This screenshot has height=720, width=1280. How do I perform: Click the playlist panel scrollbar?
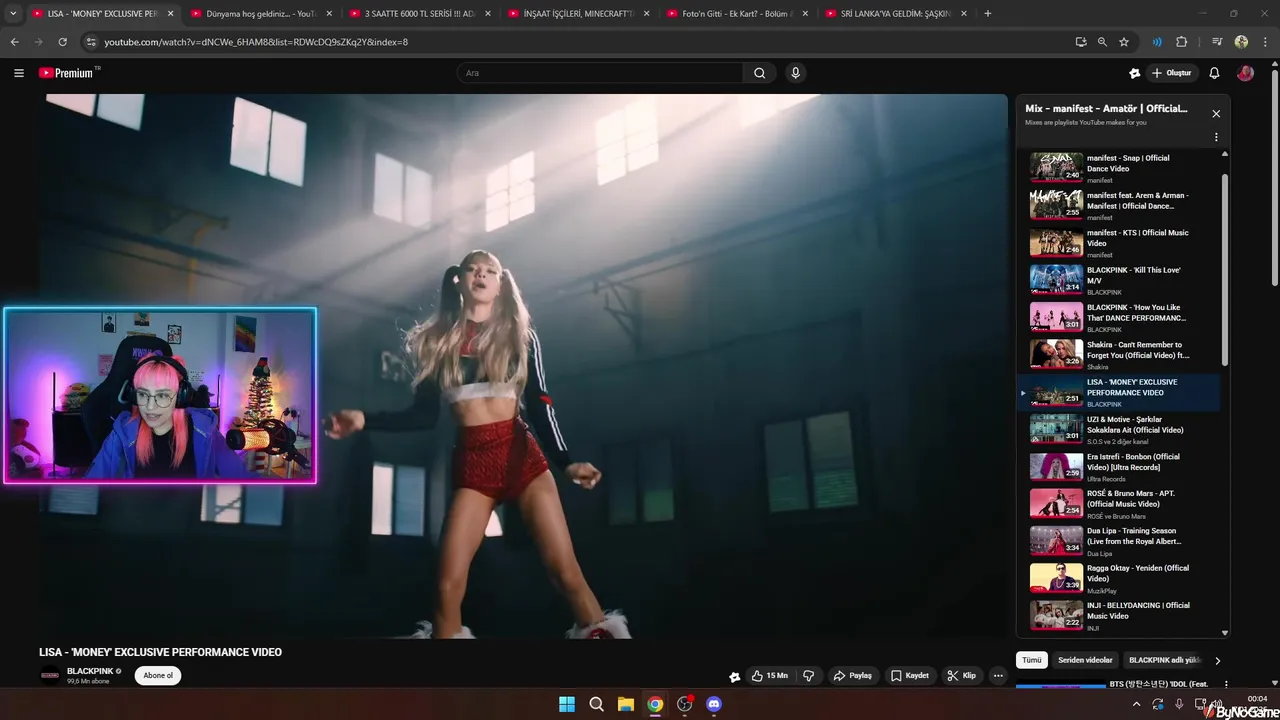pos(1225,270)
